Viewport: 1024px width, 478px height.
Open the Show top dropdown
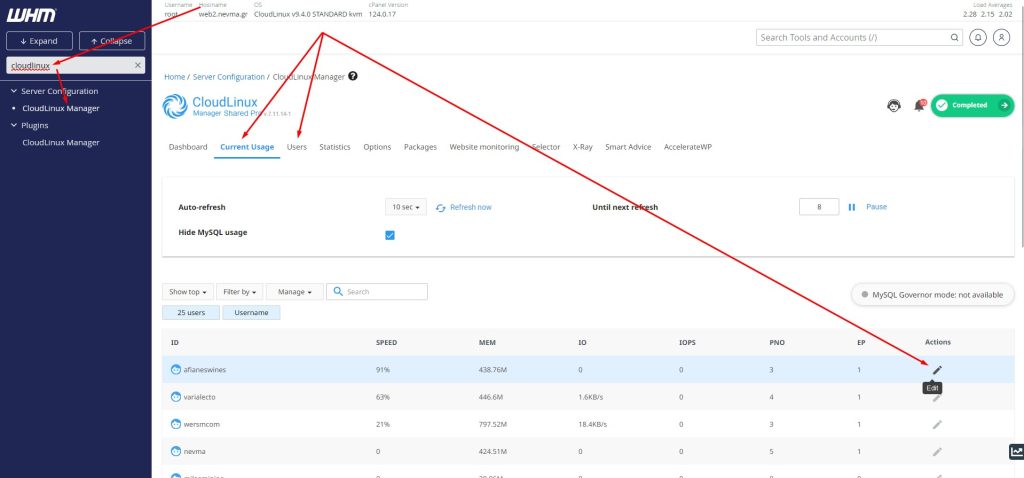click(x=187, y=292)
